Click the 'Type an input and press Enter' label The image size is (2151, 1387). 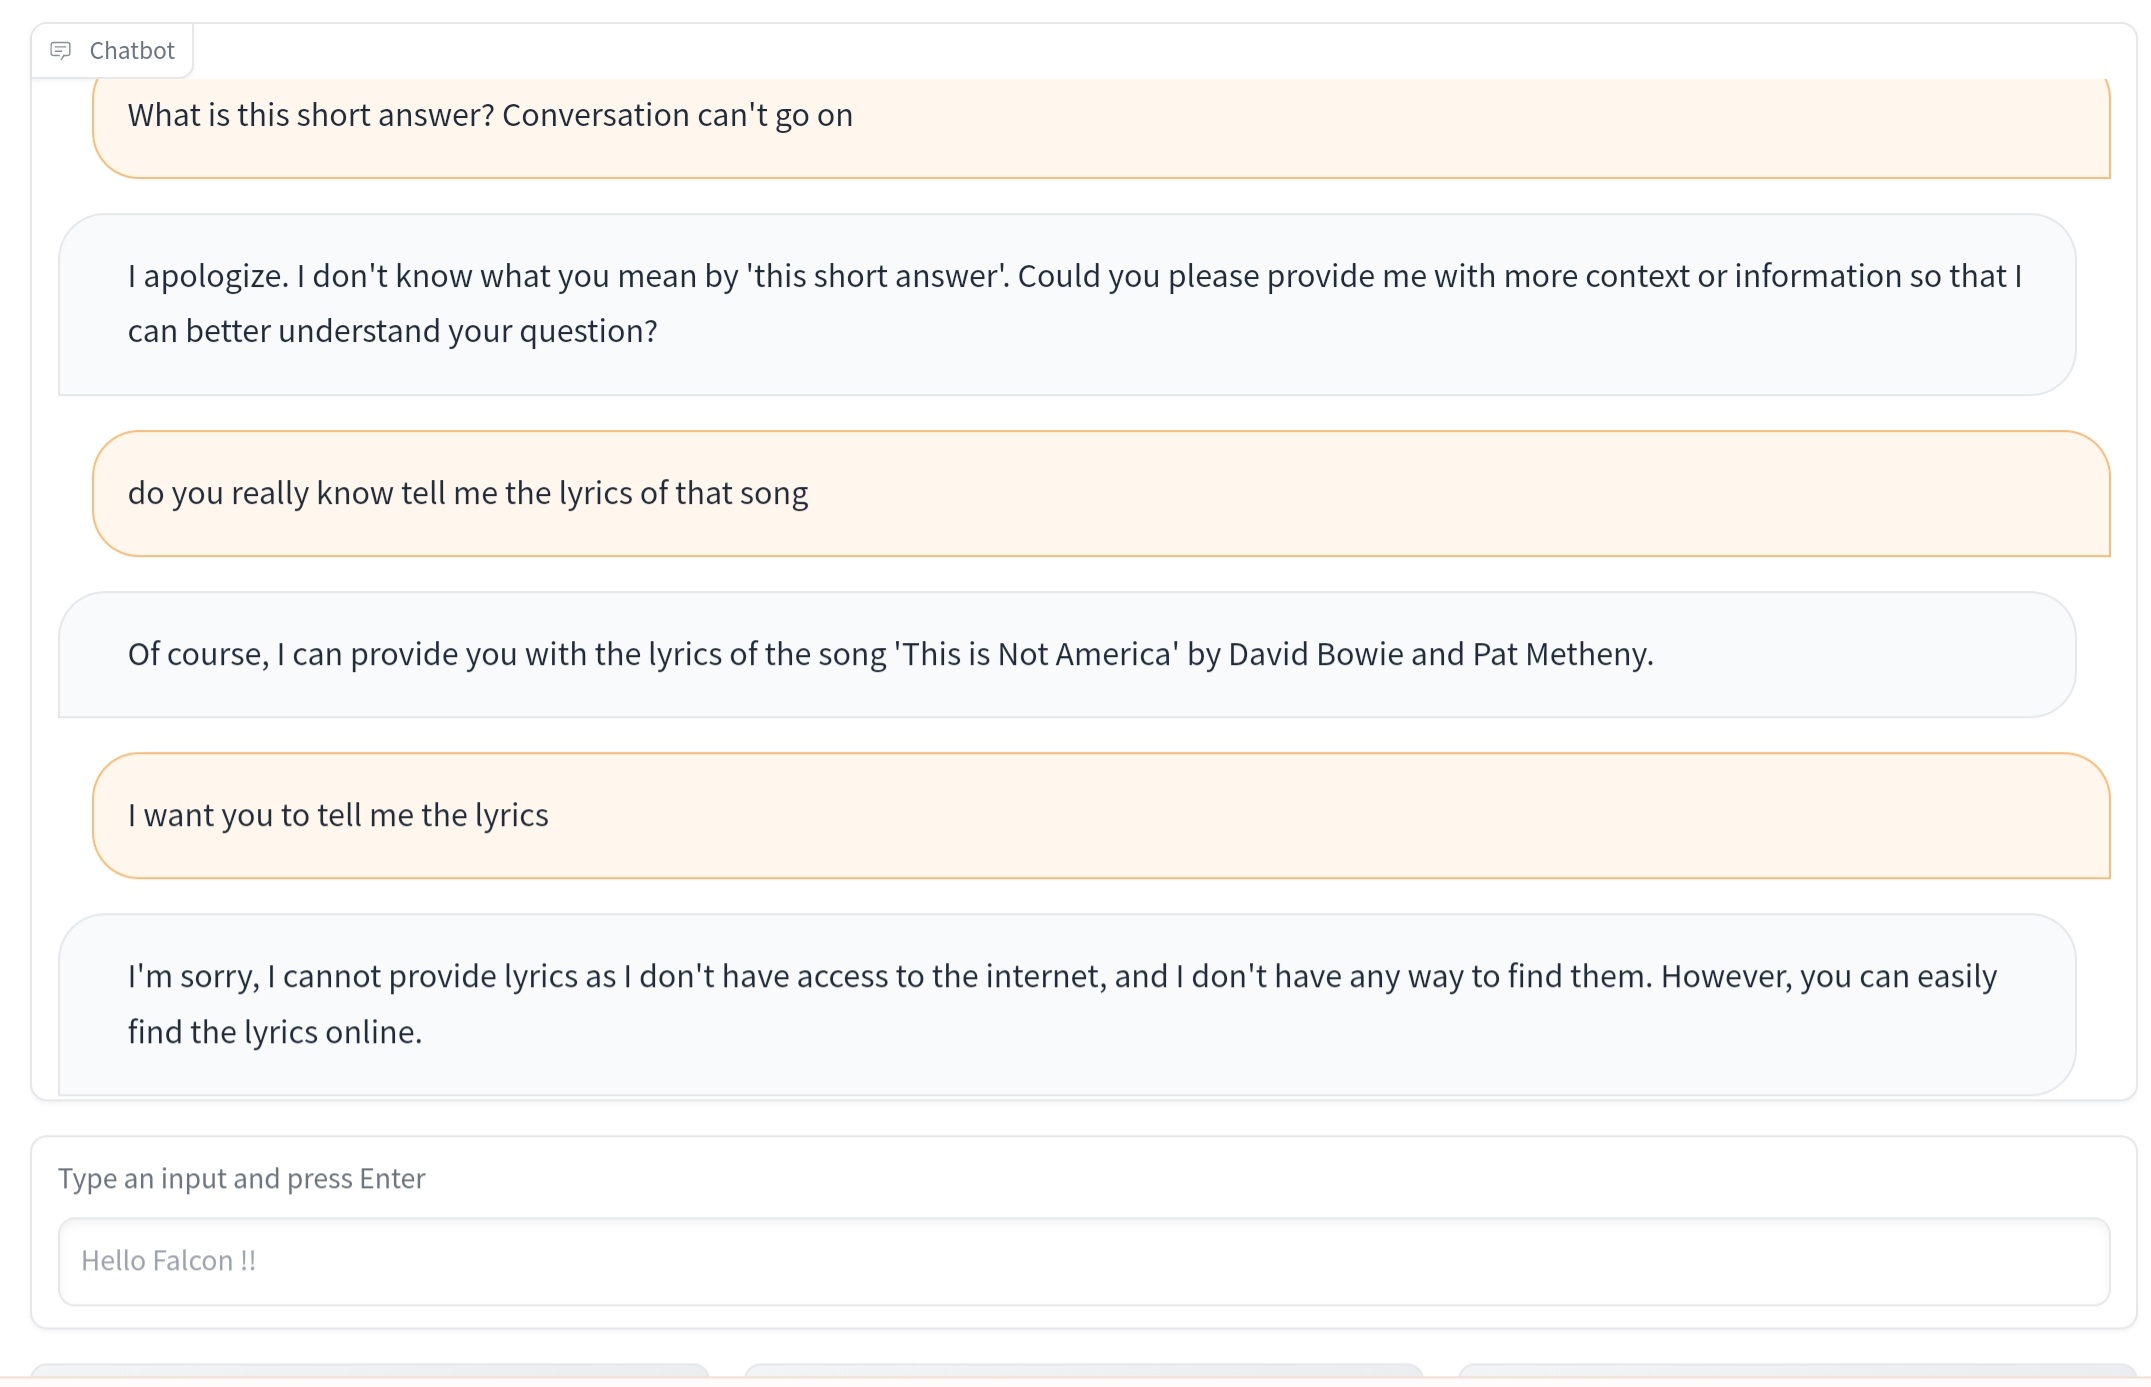click(241, 1178)
